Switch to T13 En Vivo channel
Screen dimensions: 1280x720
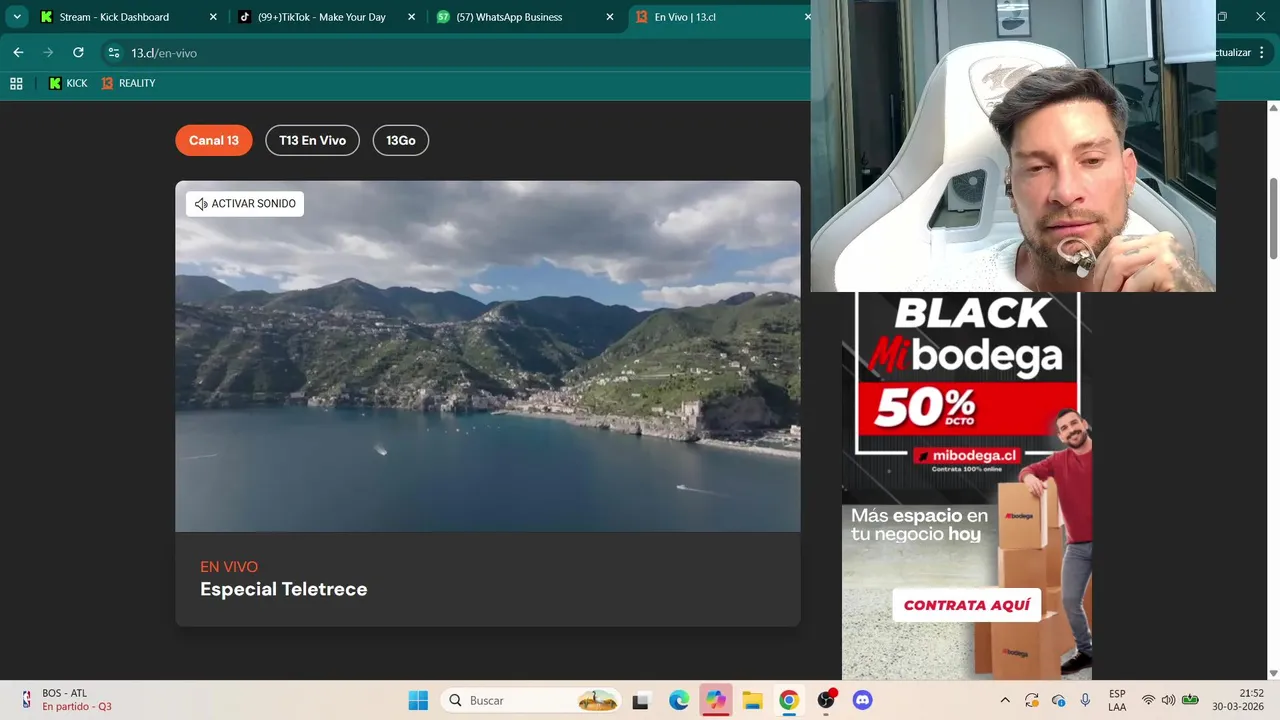pyautogui.click(x=312, y=140)
